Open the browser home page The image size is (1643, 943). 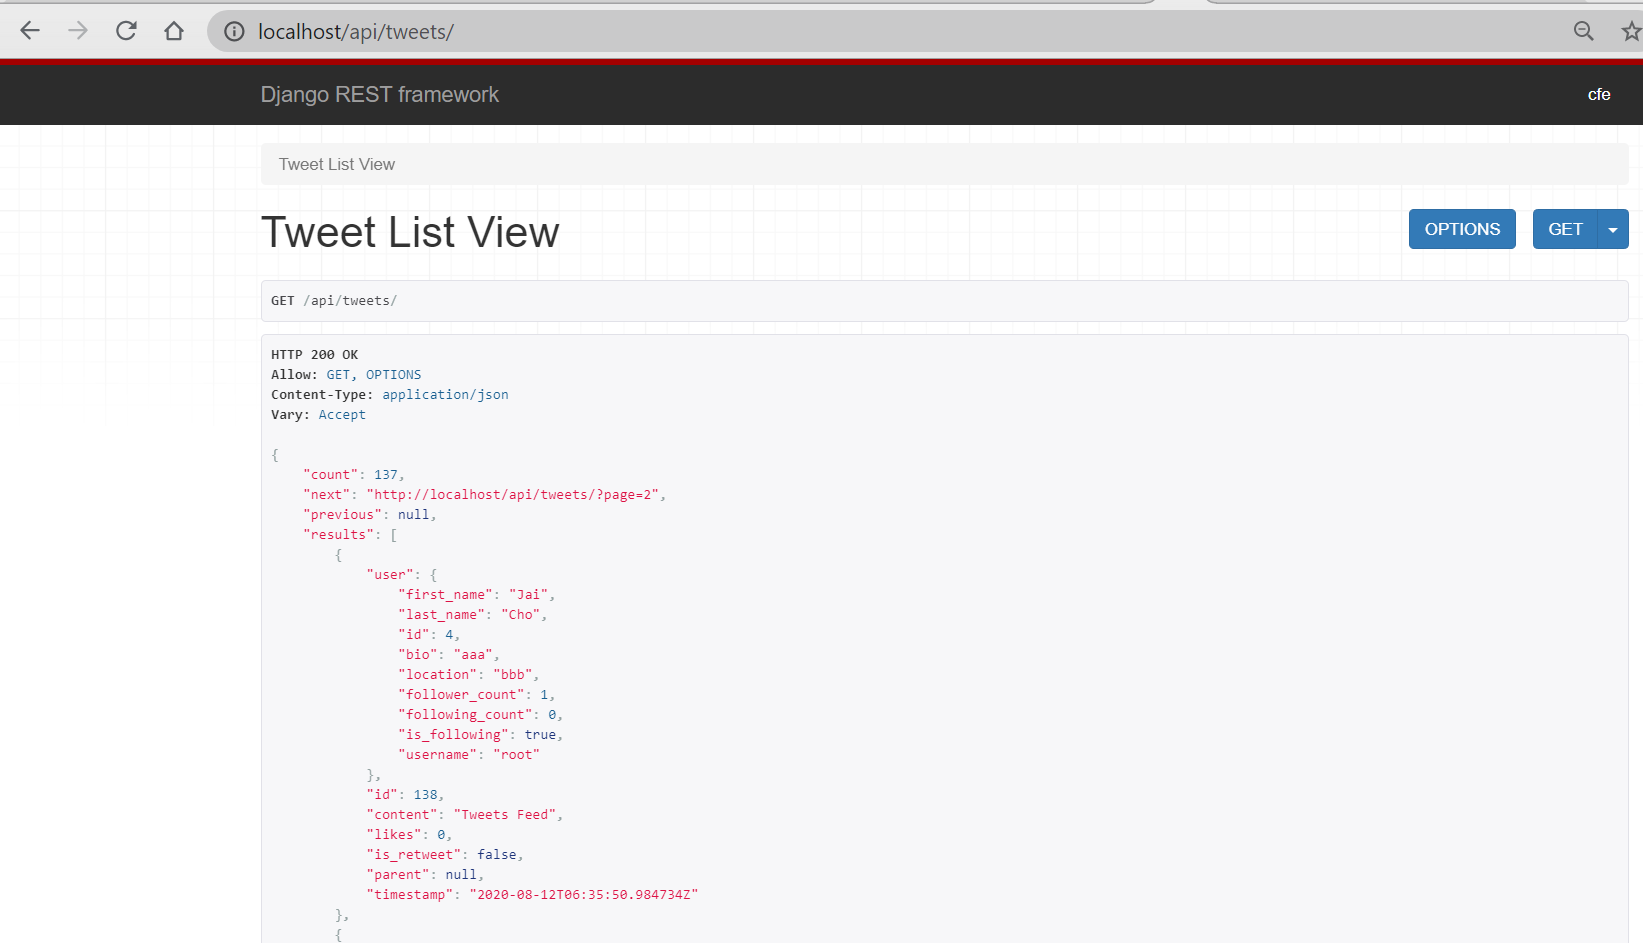[174, 31]
